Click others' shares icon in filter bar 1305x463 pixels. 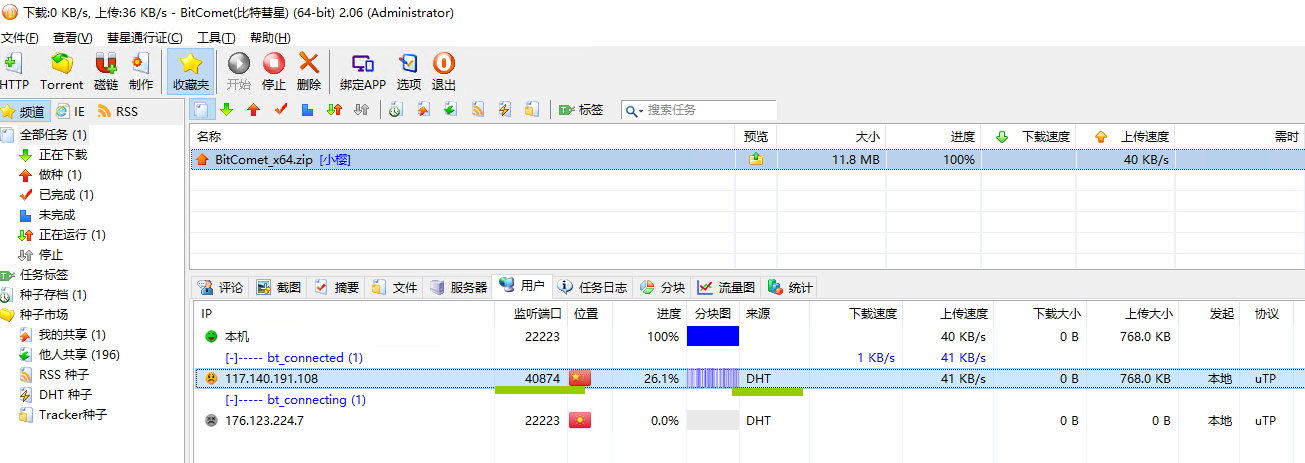(x=451, y=109)
